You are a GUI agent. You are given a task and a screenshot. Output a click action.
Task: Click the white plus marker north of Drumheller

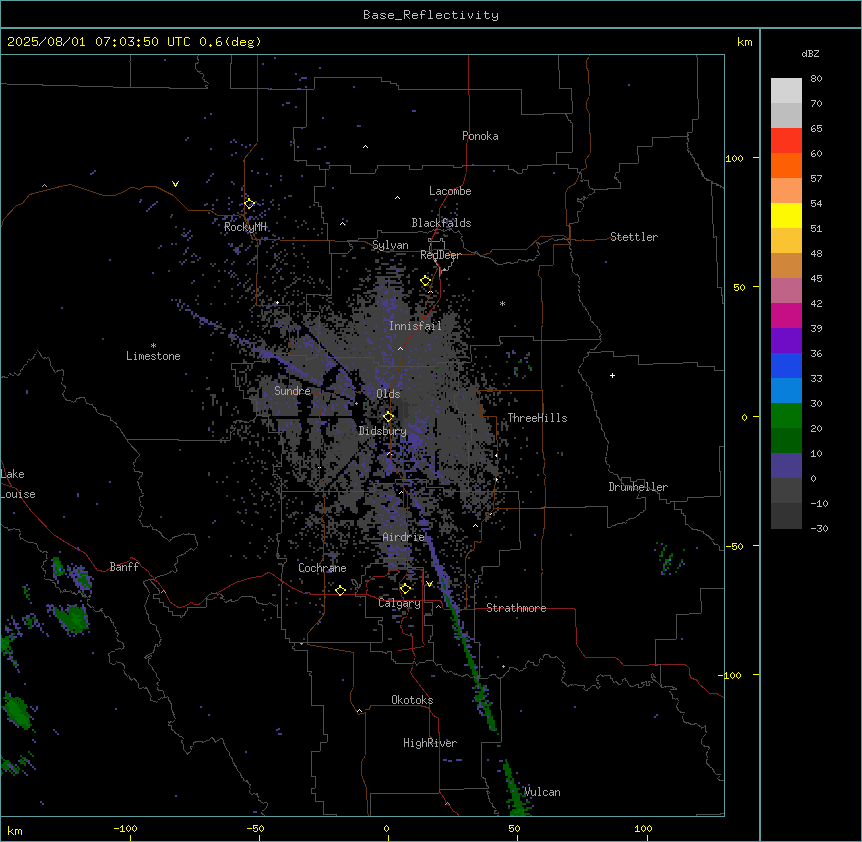(612, 375)
